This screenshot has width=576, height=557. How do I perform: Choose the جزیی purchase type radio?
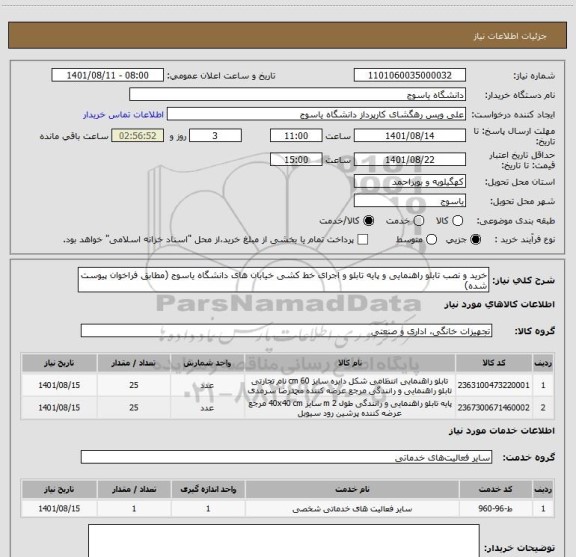(475, 240)
